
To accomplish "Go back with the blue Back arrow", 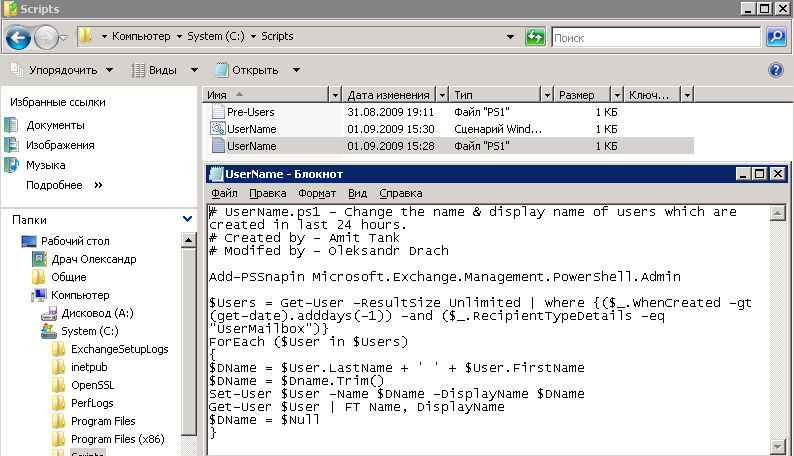I will click(x=18, y=37).
